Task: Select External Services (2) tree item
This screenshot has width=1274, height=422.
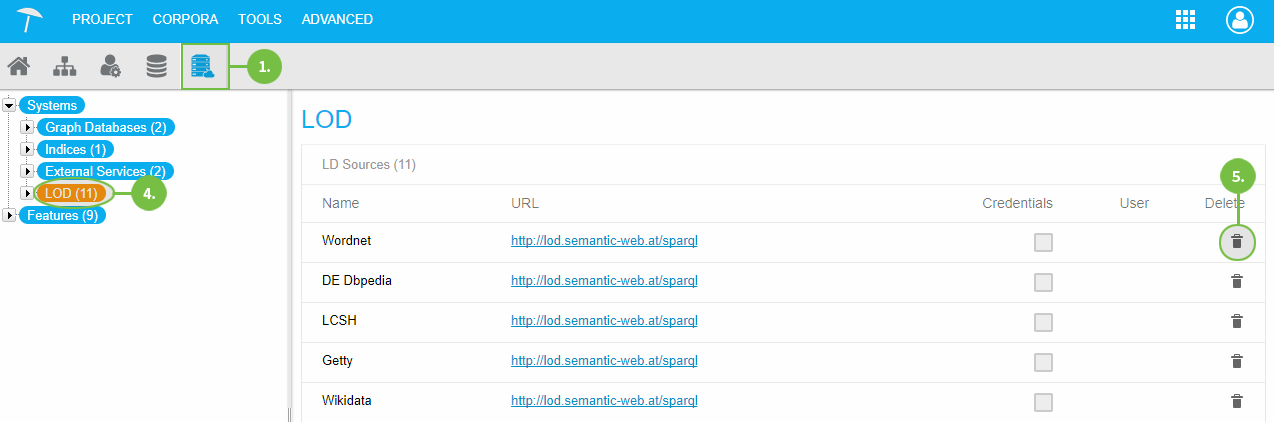Action: click(x=105, y=171)
